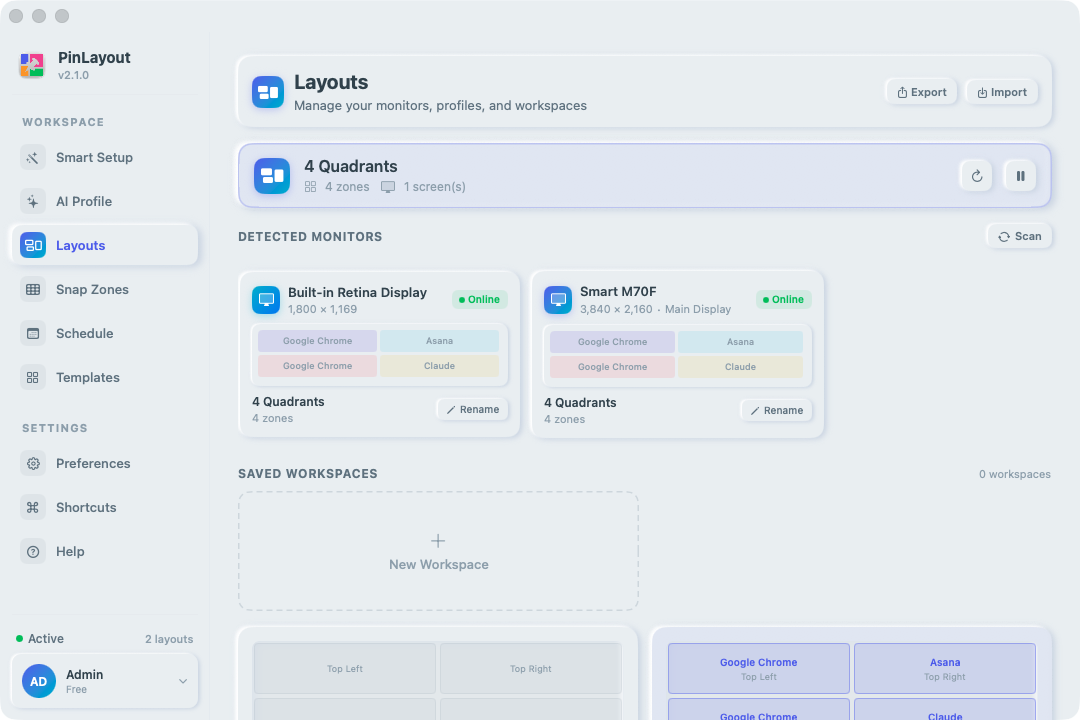The height and width of the screenshot is (720, 1080).
Task: Expand the Admin account dropdown chevron
Action: click(183, 681)
